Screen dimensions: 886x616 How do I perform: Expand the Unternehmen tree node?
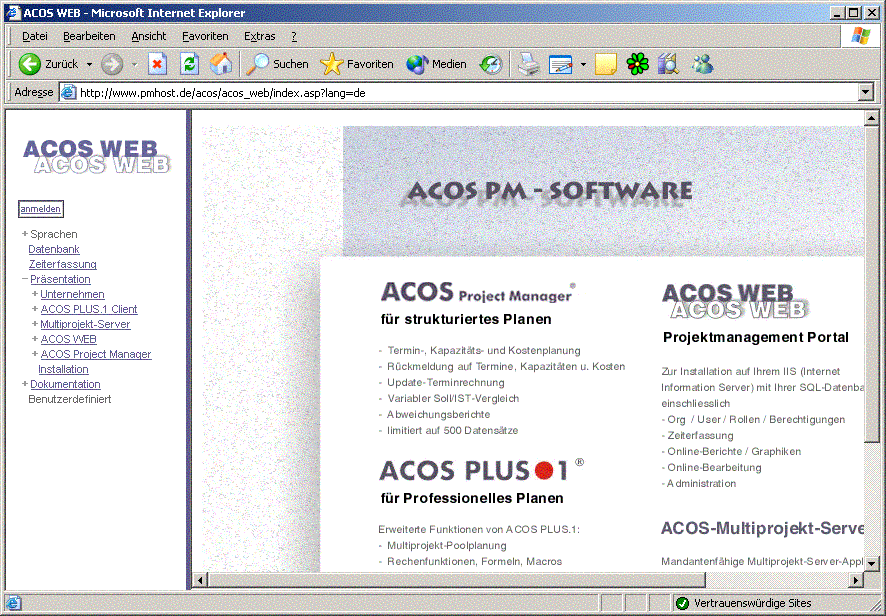tap(35, 293)
